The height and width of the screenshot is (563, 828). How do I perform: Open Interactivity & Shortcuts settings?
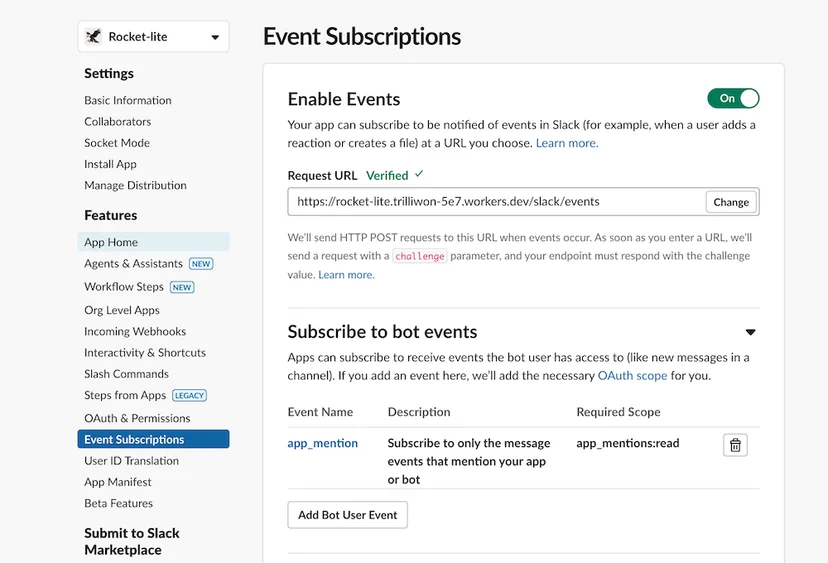145,352
